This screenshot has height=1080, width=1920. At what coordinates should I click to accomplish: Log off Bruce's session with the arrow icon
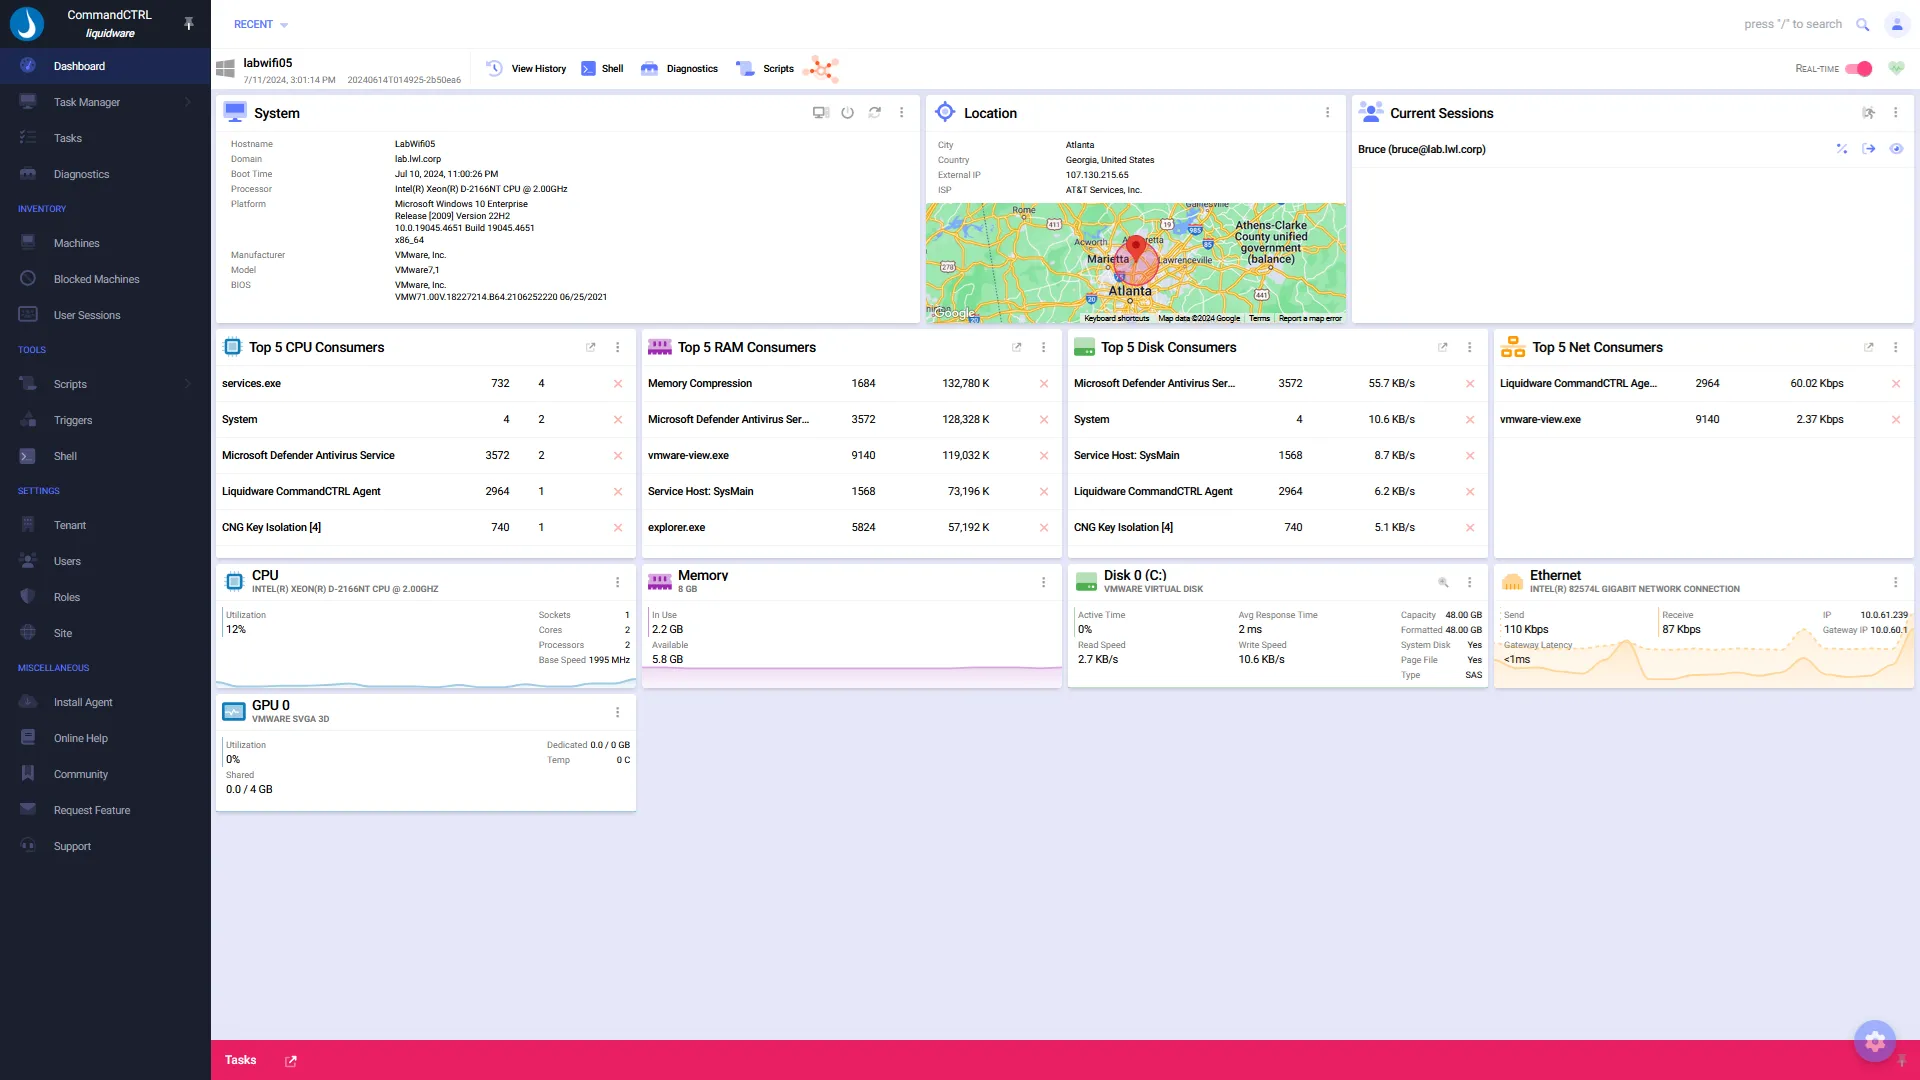(1868, 149)
